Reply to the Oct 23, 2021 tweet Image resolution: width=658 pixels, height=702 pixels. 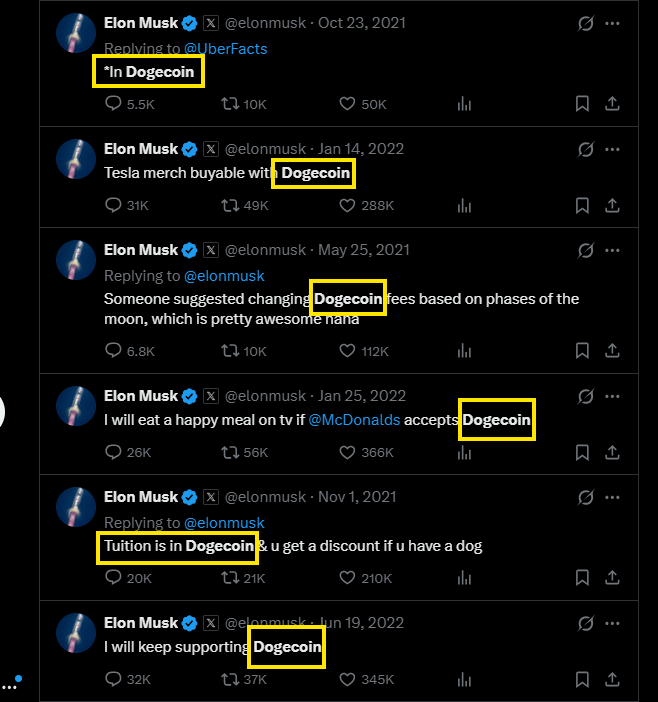click(113, 104)
